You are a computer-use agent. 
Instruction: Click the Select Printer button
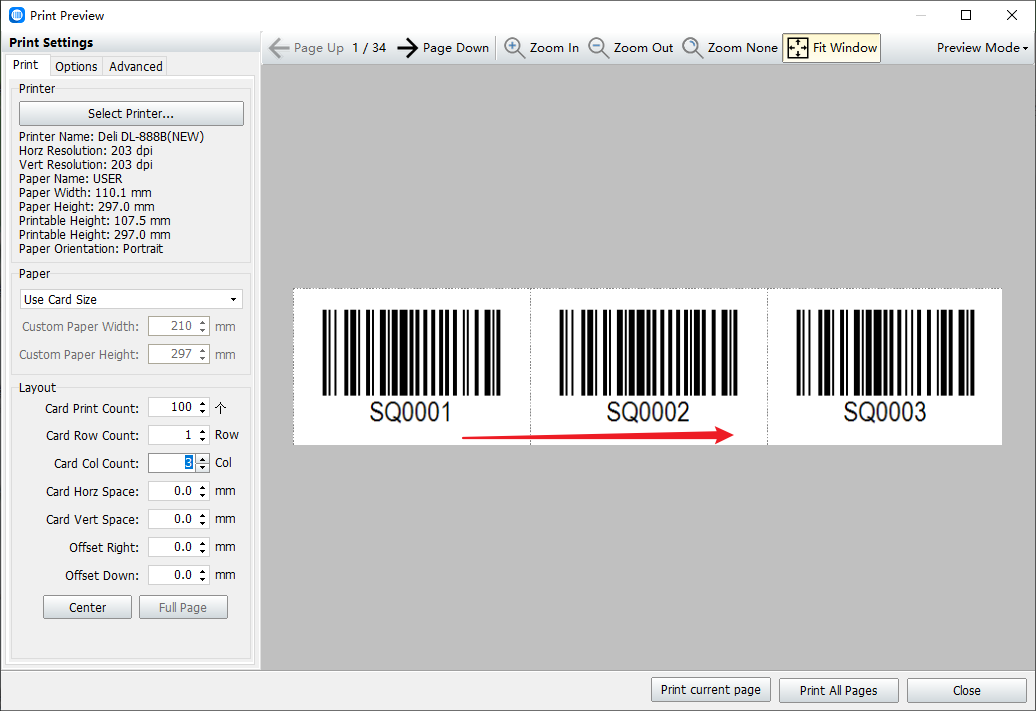[x=131, y=114]
